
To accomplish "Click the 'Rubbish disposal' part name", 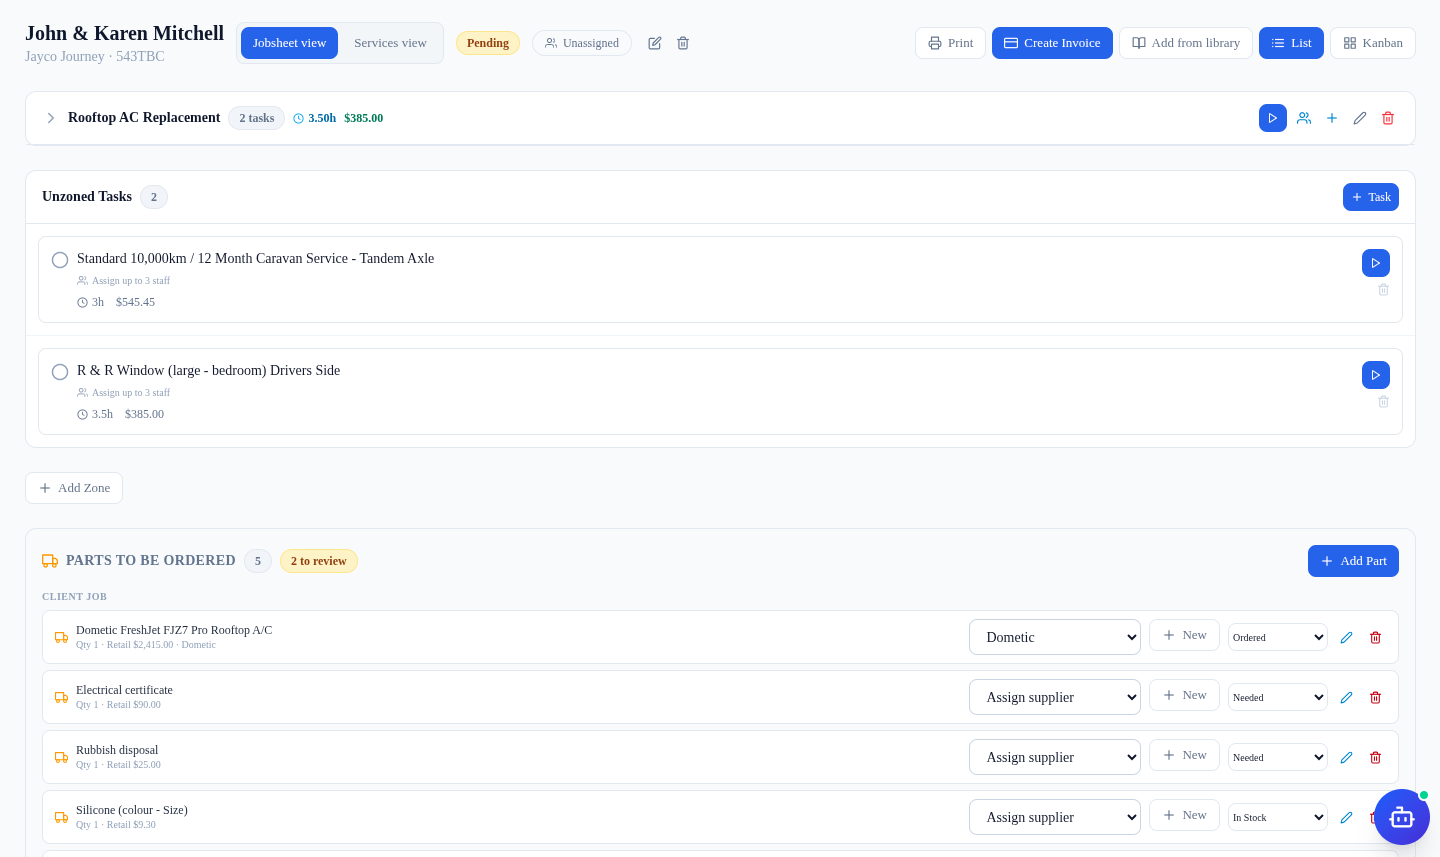I will (x=117, y=750).
